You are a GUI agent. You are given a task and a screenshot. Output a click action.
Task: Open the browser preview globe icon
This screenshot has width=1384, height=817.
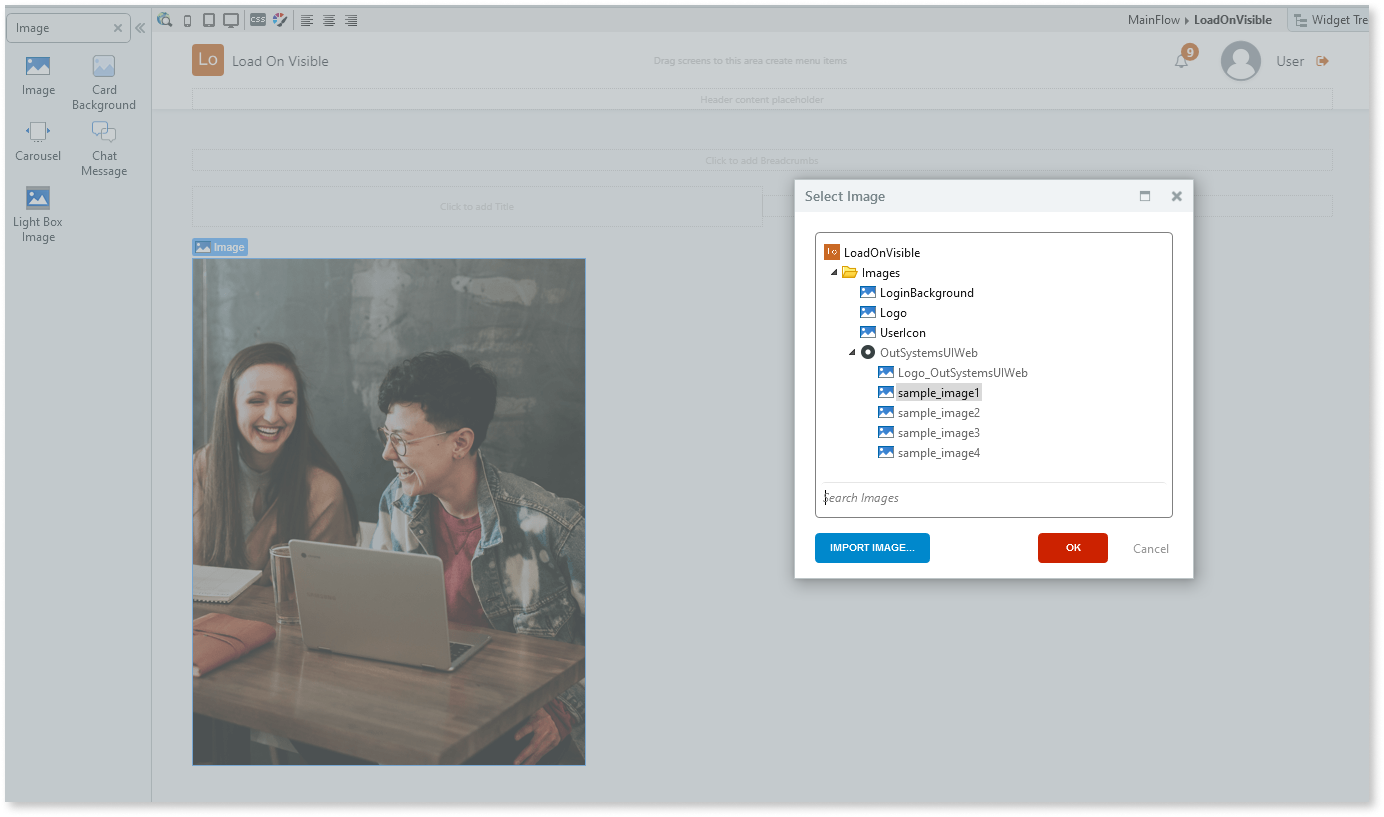(164, 19)
